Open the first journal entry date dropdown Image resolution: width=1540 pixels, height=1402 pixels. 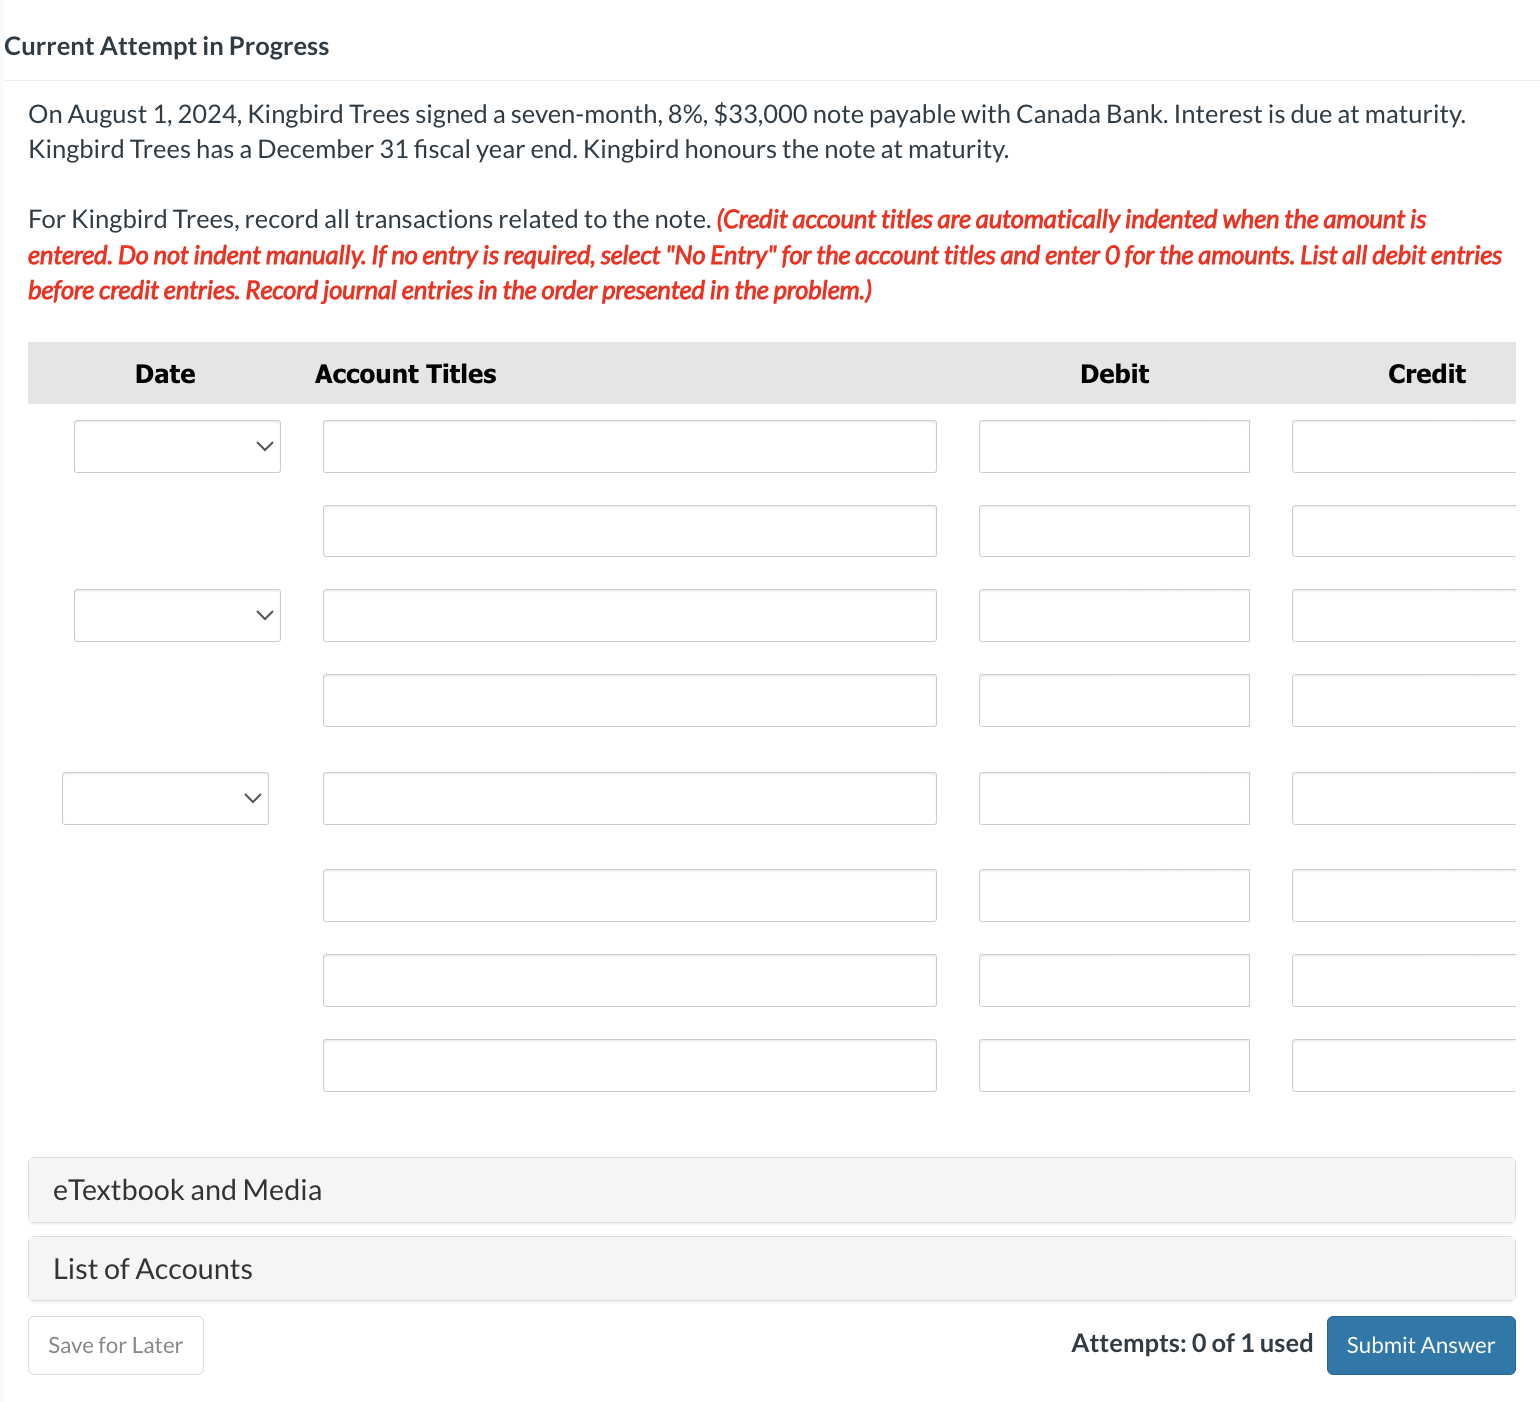[x=177, y=446]
